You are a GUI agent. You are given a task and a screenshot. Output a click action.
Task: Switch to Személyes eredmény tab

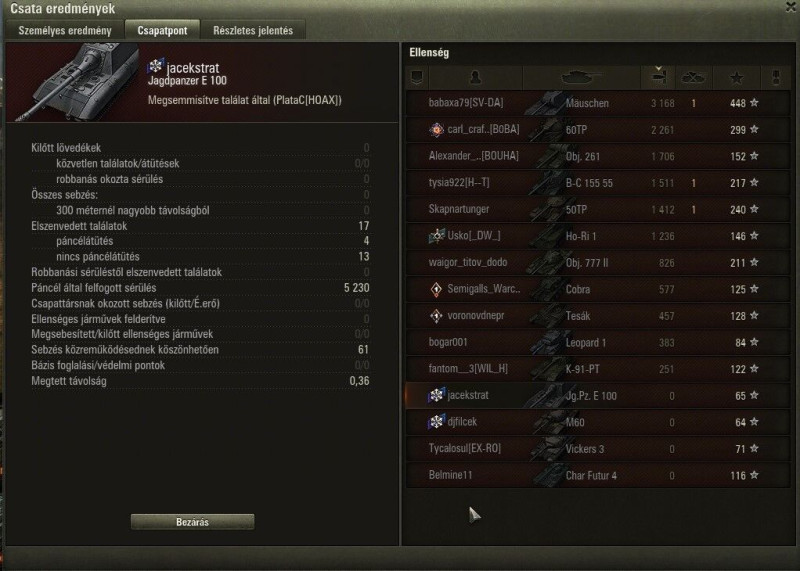pyautogui.click(x=65, y=31)
